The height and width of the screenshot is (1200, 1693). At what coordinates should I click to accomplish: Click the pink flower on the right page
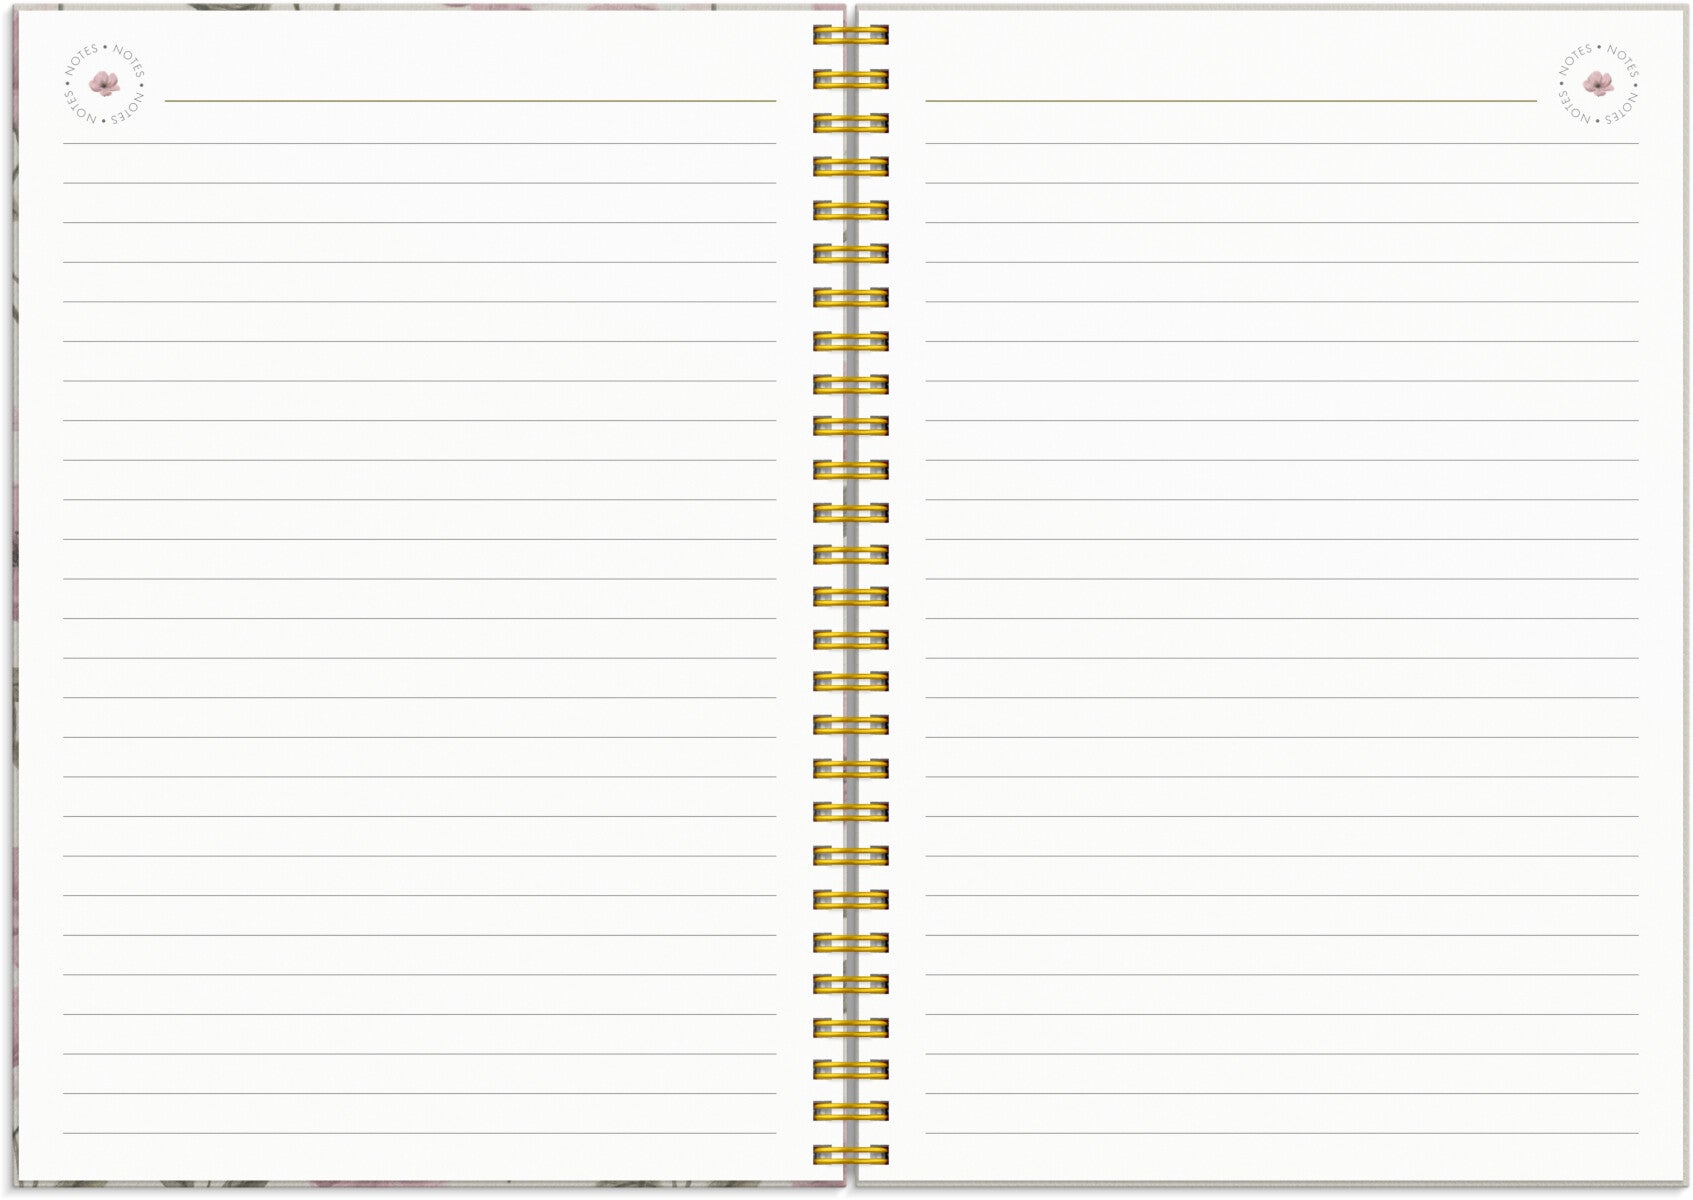pos(1598,83)
